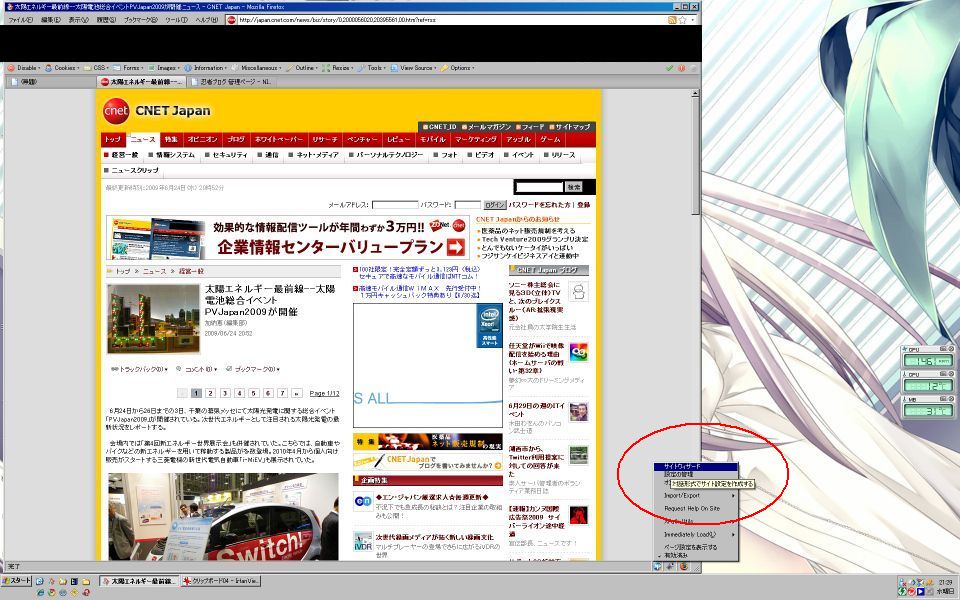Open the クリップボード04 IrfanView taskbar button
The width and height of the screenshot is (960, 600).
[x=221, y=581]
